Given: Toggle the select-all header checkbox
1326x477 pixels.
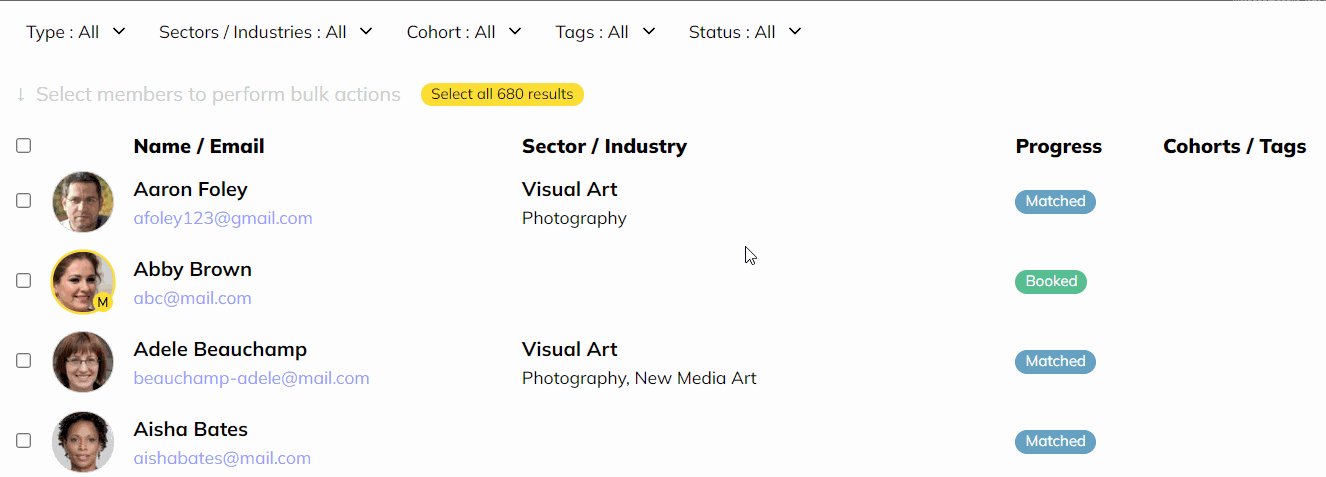Looking at the screenshot, I should click(x=24, y=146).
